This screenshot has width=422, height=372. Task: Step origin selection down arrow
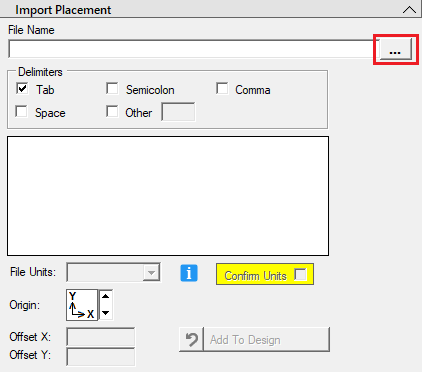(106, 313)
